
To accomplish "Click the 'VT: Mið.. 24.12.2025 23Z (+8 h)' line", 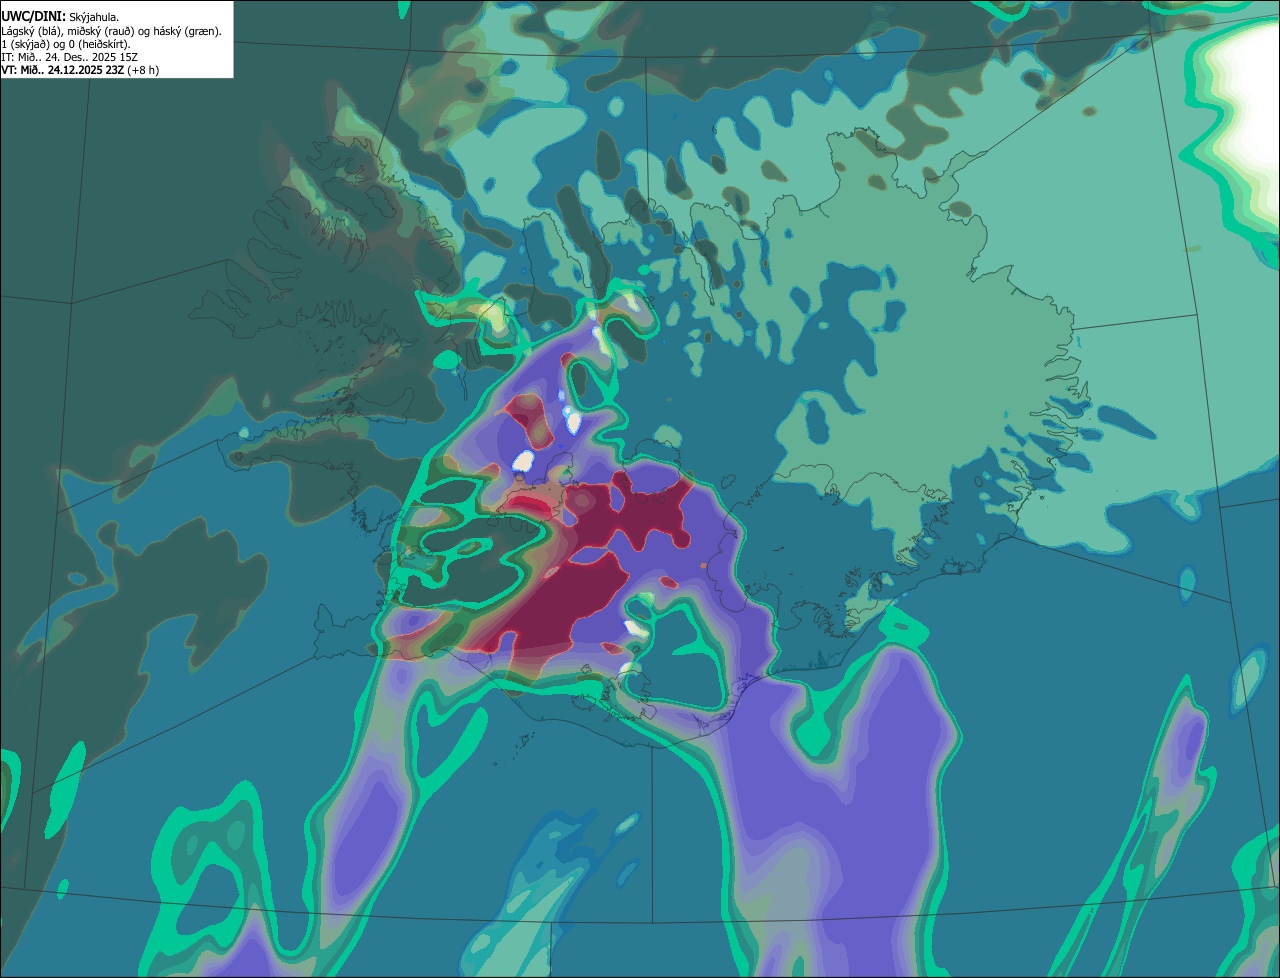I will click(80, 70).
